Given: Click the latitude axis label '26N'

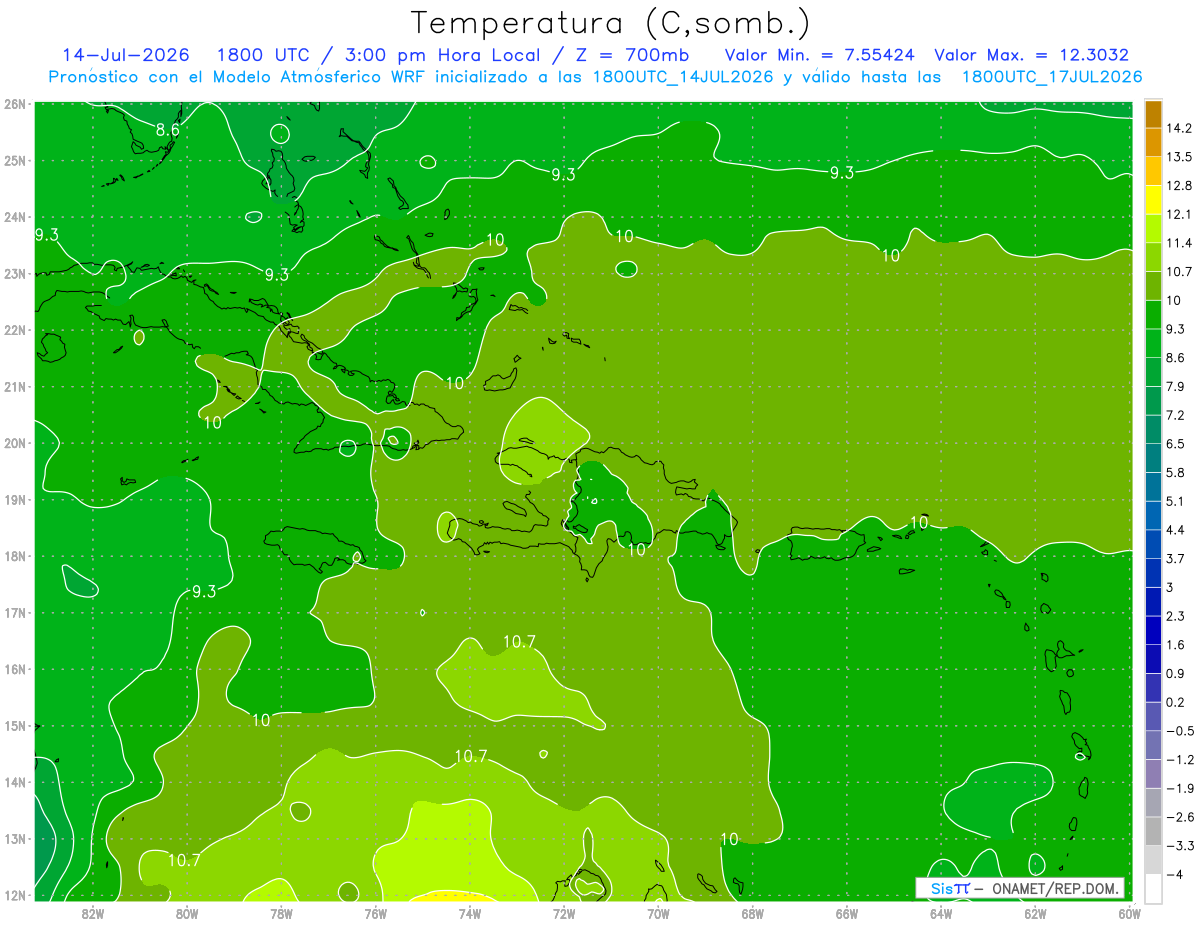Looking at the screenshot, I should [x=15, y=103].
